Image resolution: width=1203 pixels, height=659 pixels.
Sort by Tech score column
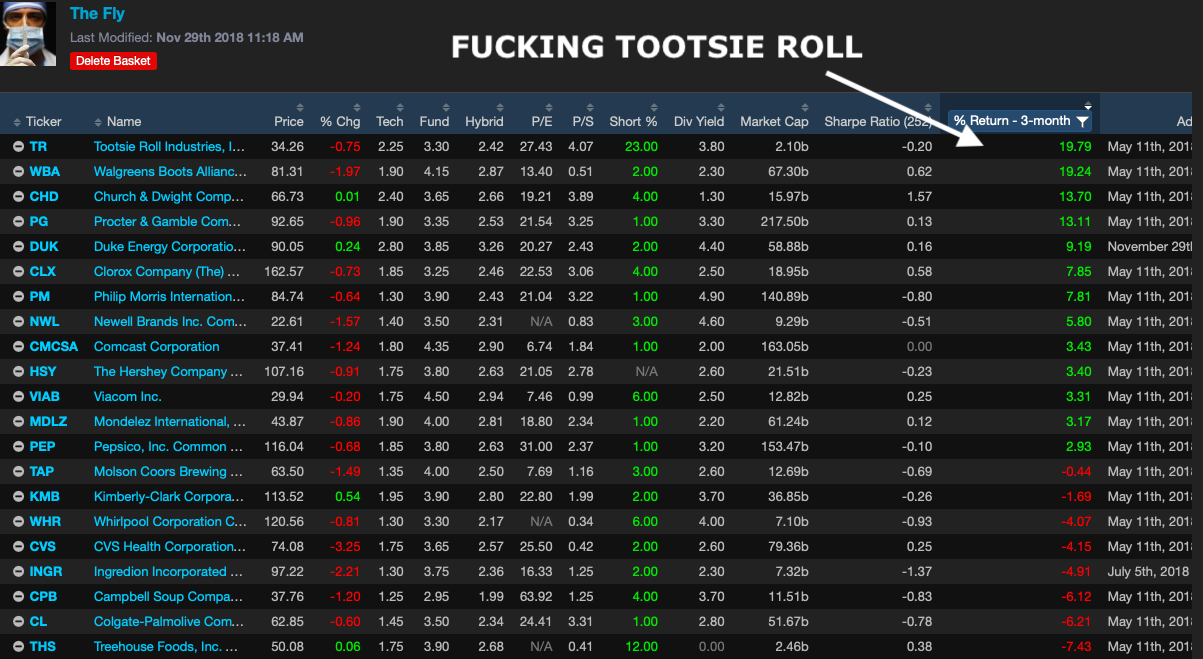point(390,121)
